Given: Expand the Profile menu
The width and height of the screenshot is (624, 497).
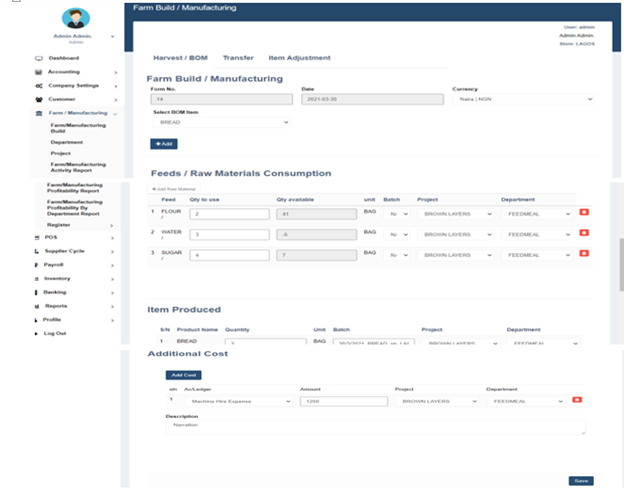Looking at the screenshot, I should [x=112, y=320].
